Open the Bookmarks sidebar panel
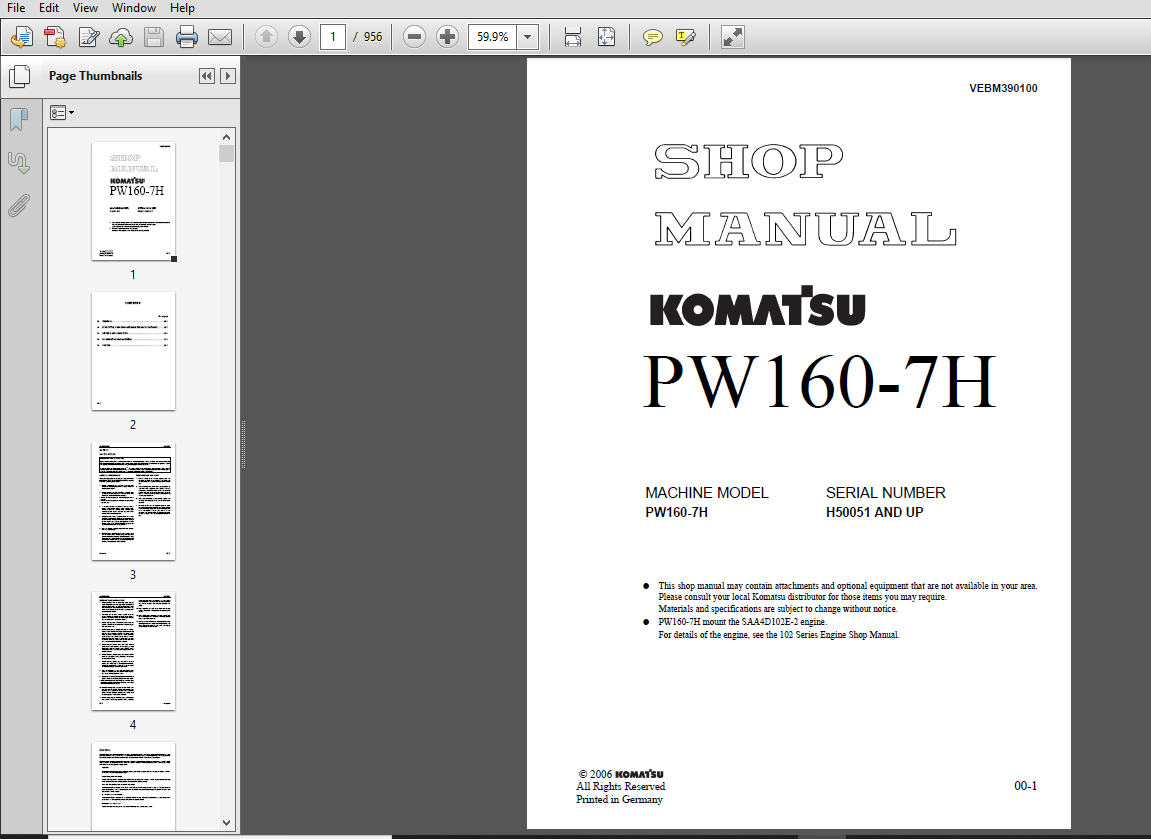Viewport: 1151px width, 839px height. pyautogui.click(x=19, y=119)
